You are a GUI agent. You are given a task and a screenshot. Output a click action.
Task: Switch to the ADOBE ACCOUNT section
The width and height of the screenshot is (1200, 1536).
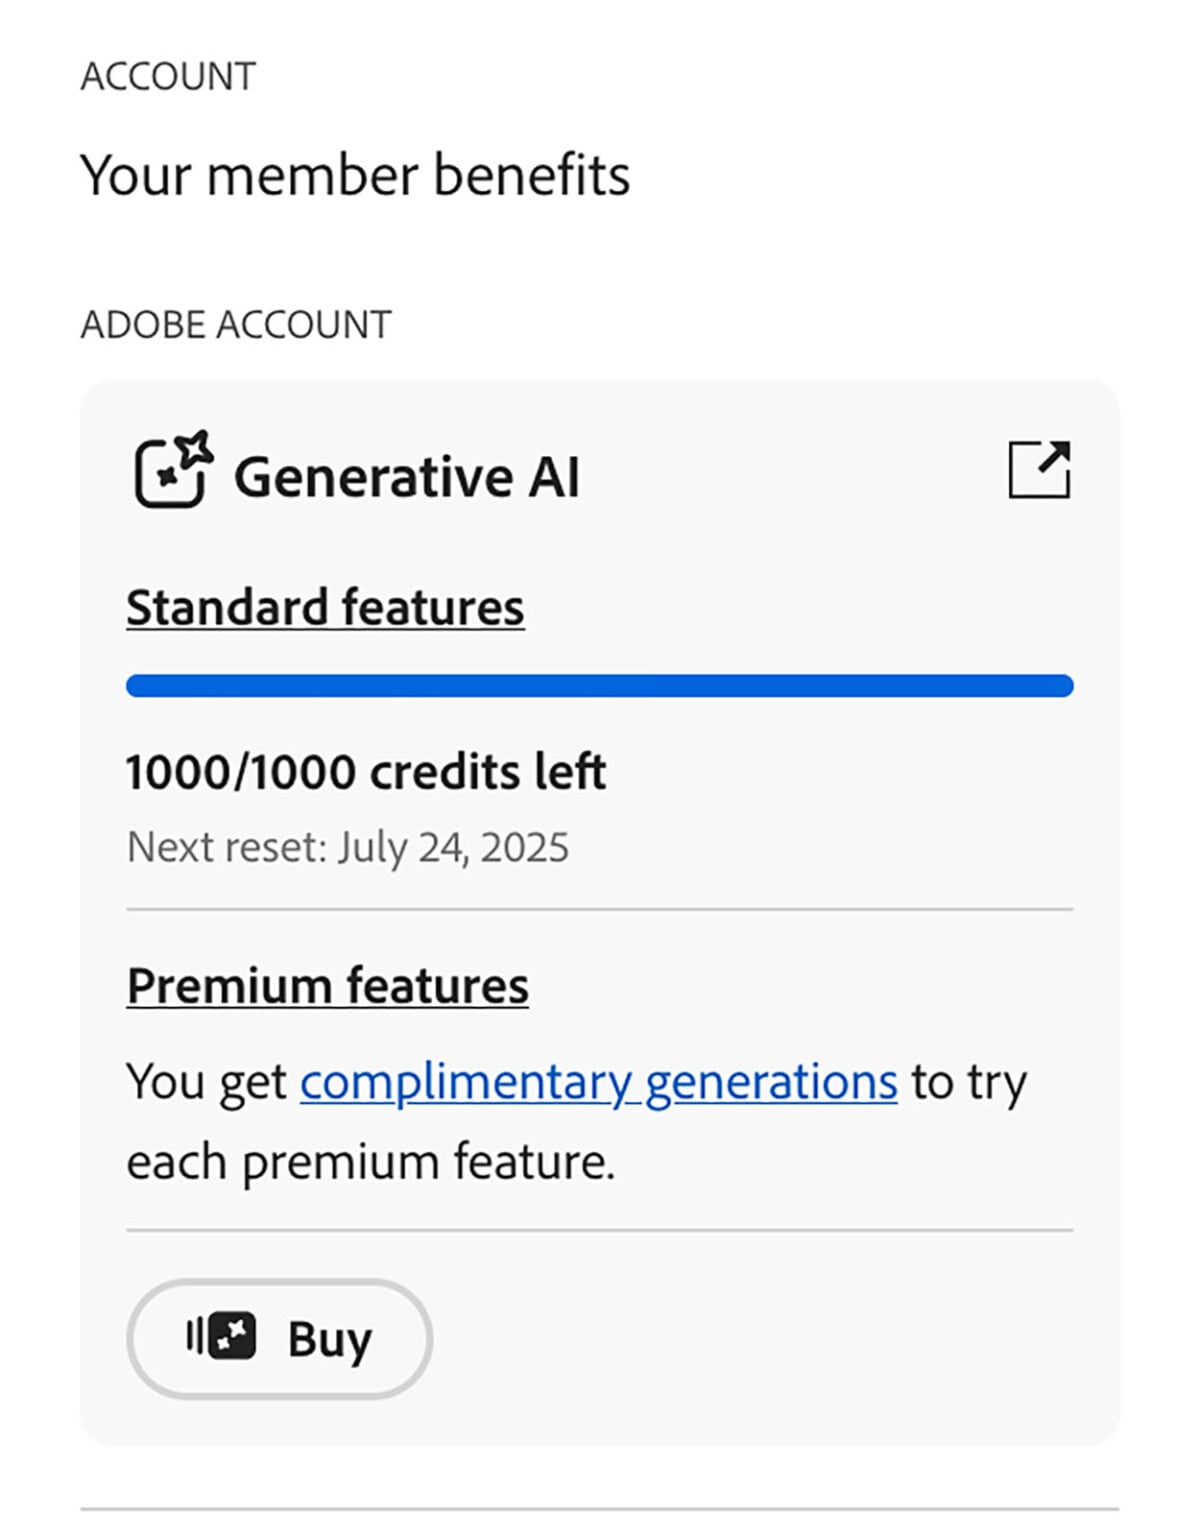(236, 323)
